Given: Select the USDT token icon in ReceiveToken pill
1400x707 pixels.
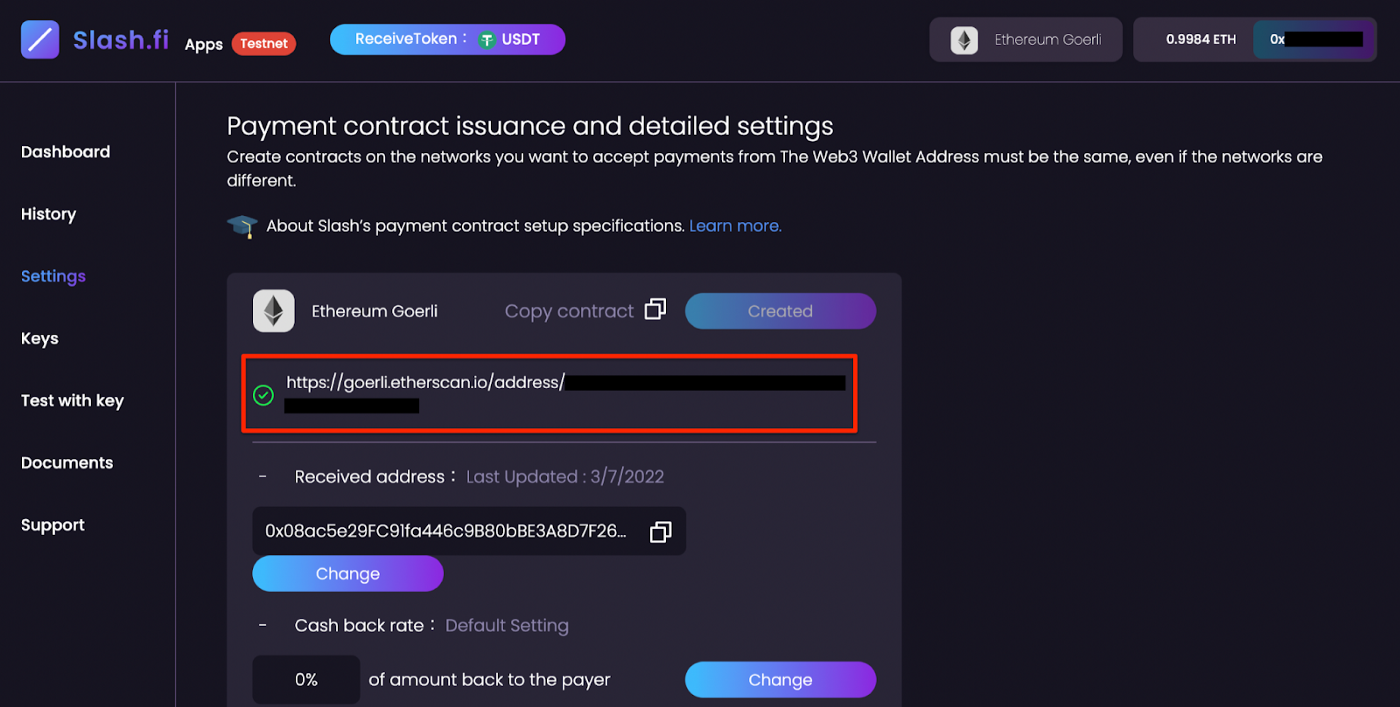Looking at the screenshot, I should point(487,40).
